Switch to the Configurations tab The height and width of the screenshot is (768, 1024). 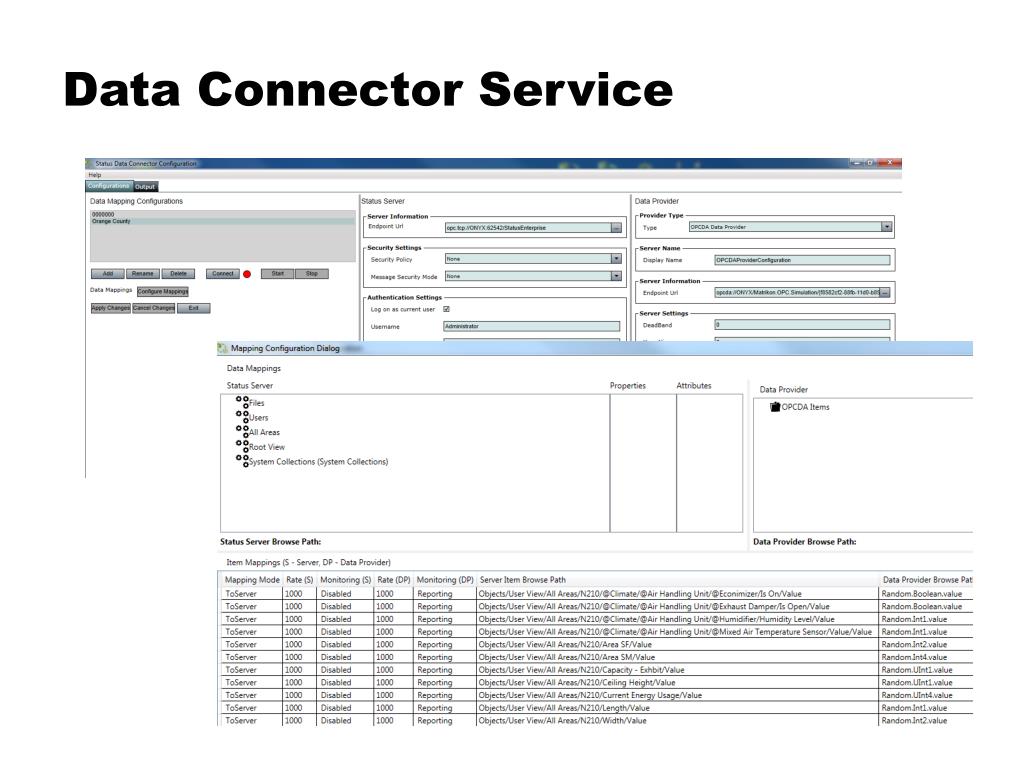click(109, 186)
